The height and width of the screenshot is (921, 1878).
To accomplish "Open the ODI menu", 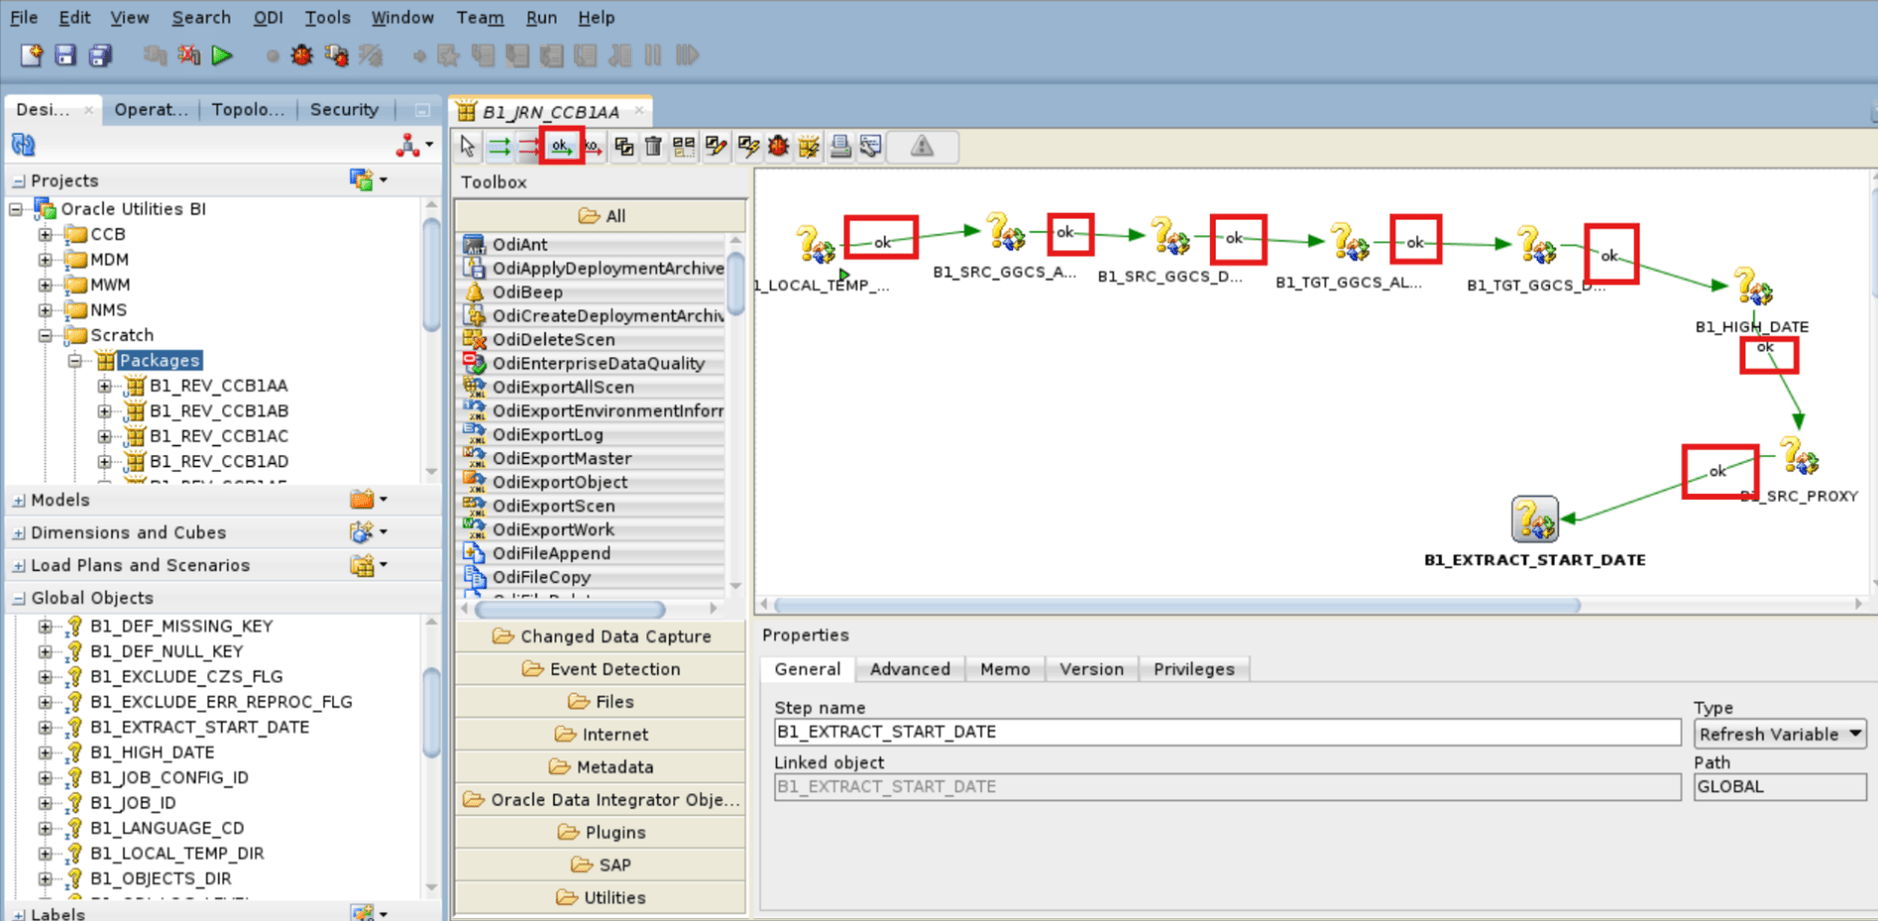I will [267, 17].
